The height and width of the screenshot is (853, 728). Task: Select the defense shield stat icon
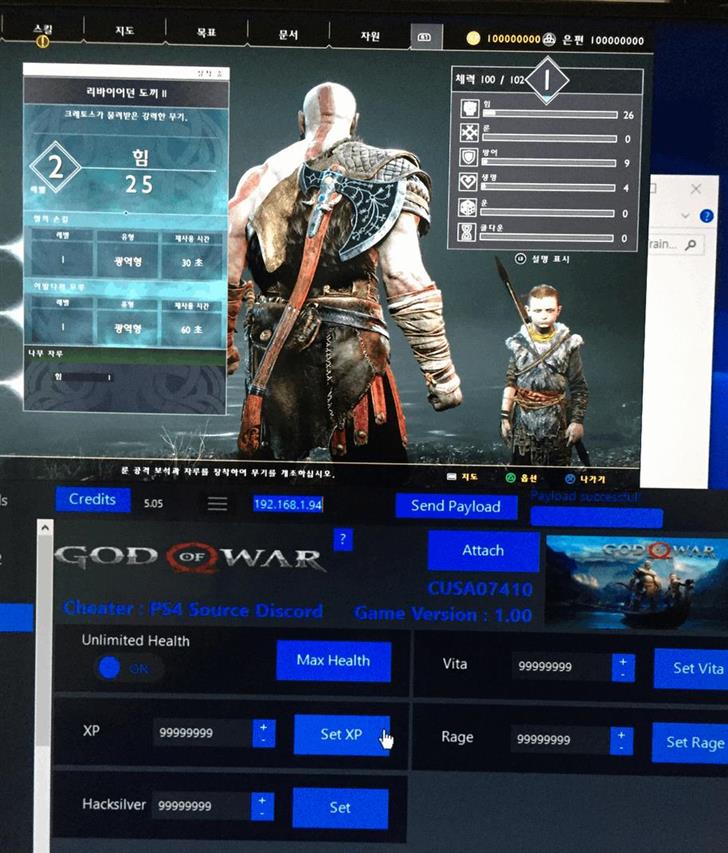(468, 157)
